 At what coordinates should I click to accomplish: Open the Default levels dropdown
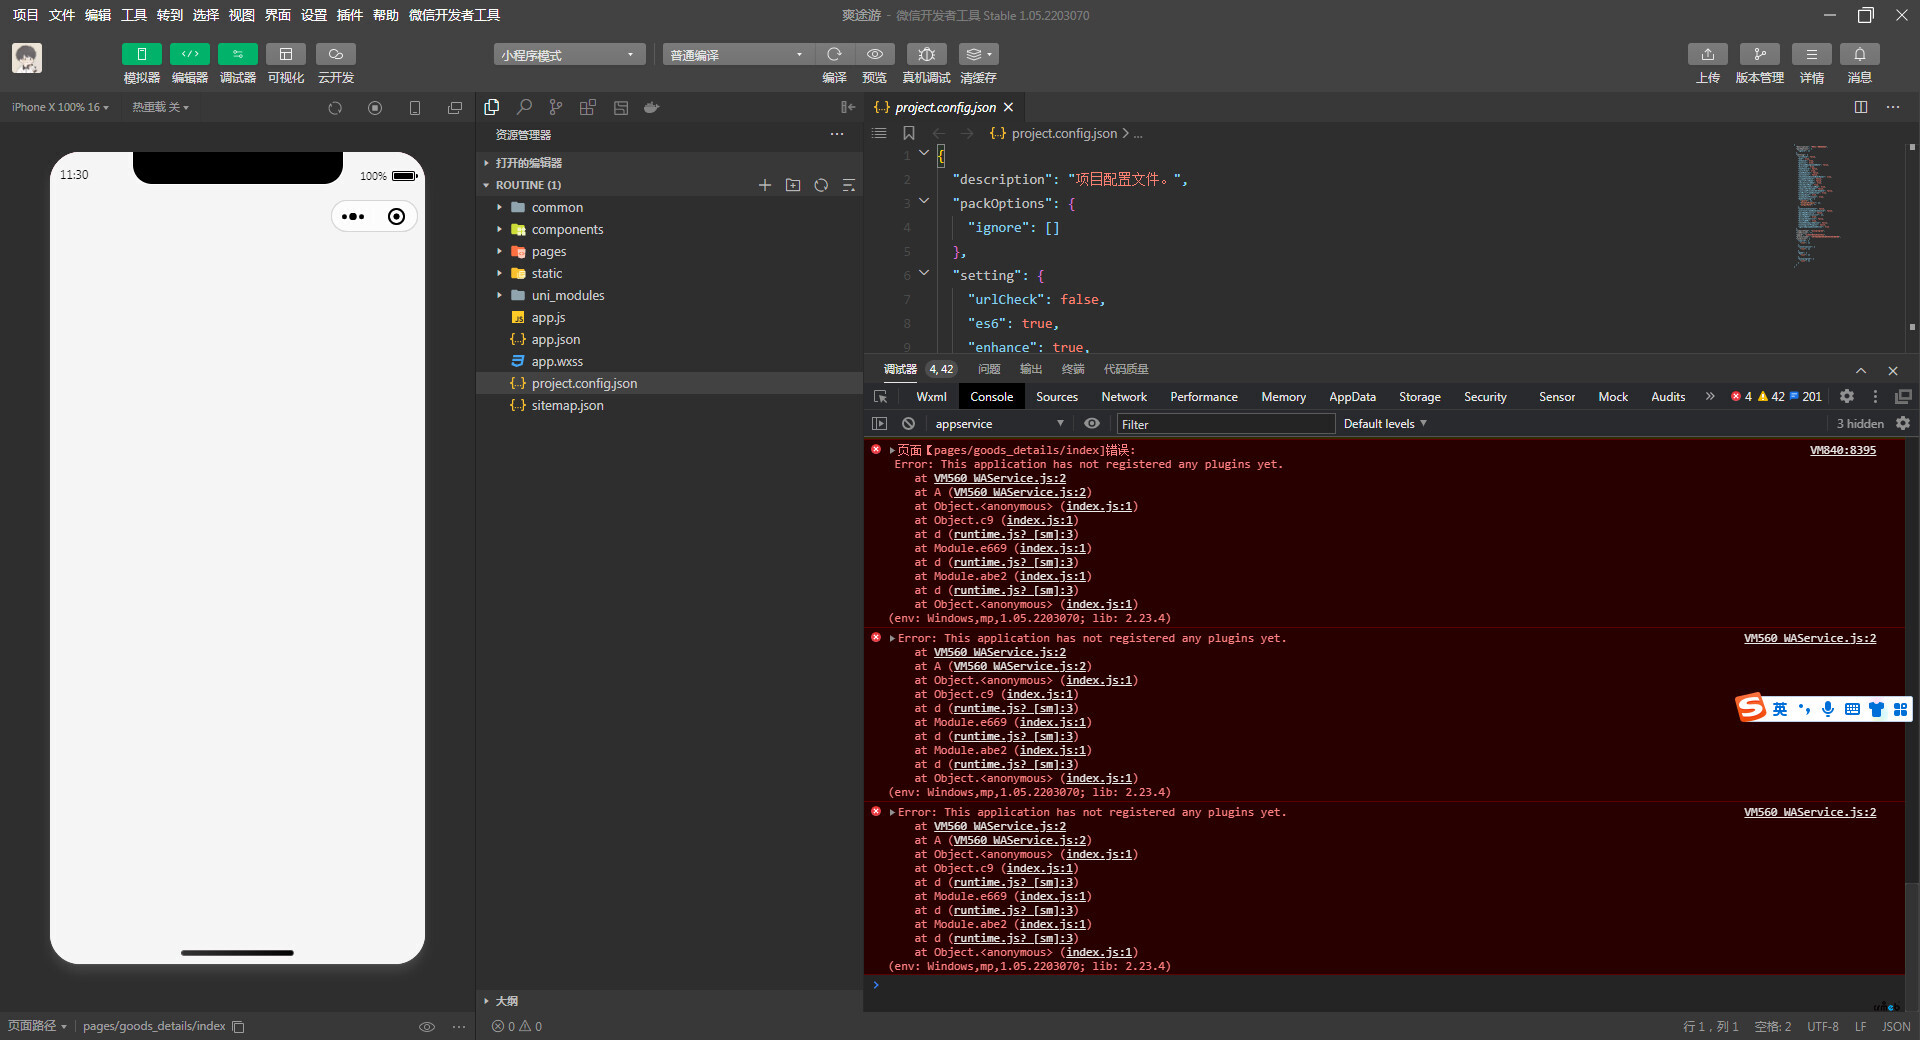(1385, 424)
